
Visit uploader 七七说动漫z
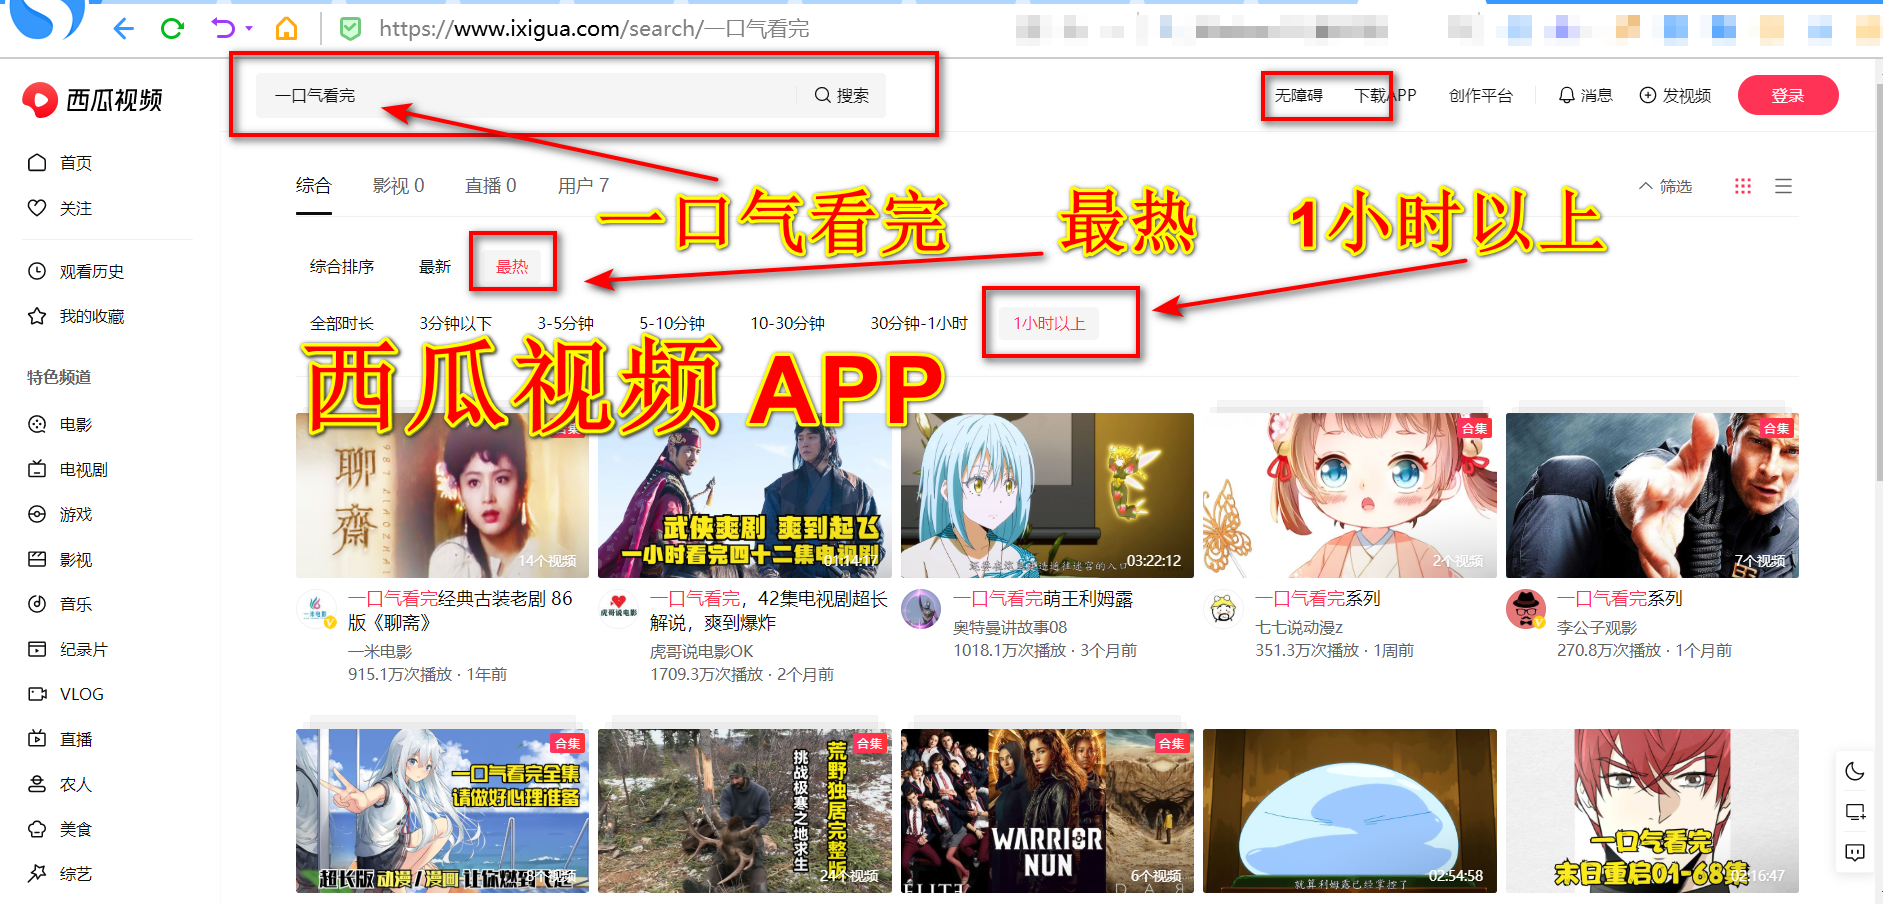(x=1299, y=628)
